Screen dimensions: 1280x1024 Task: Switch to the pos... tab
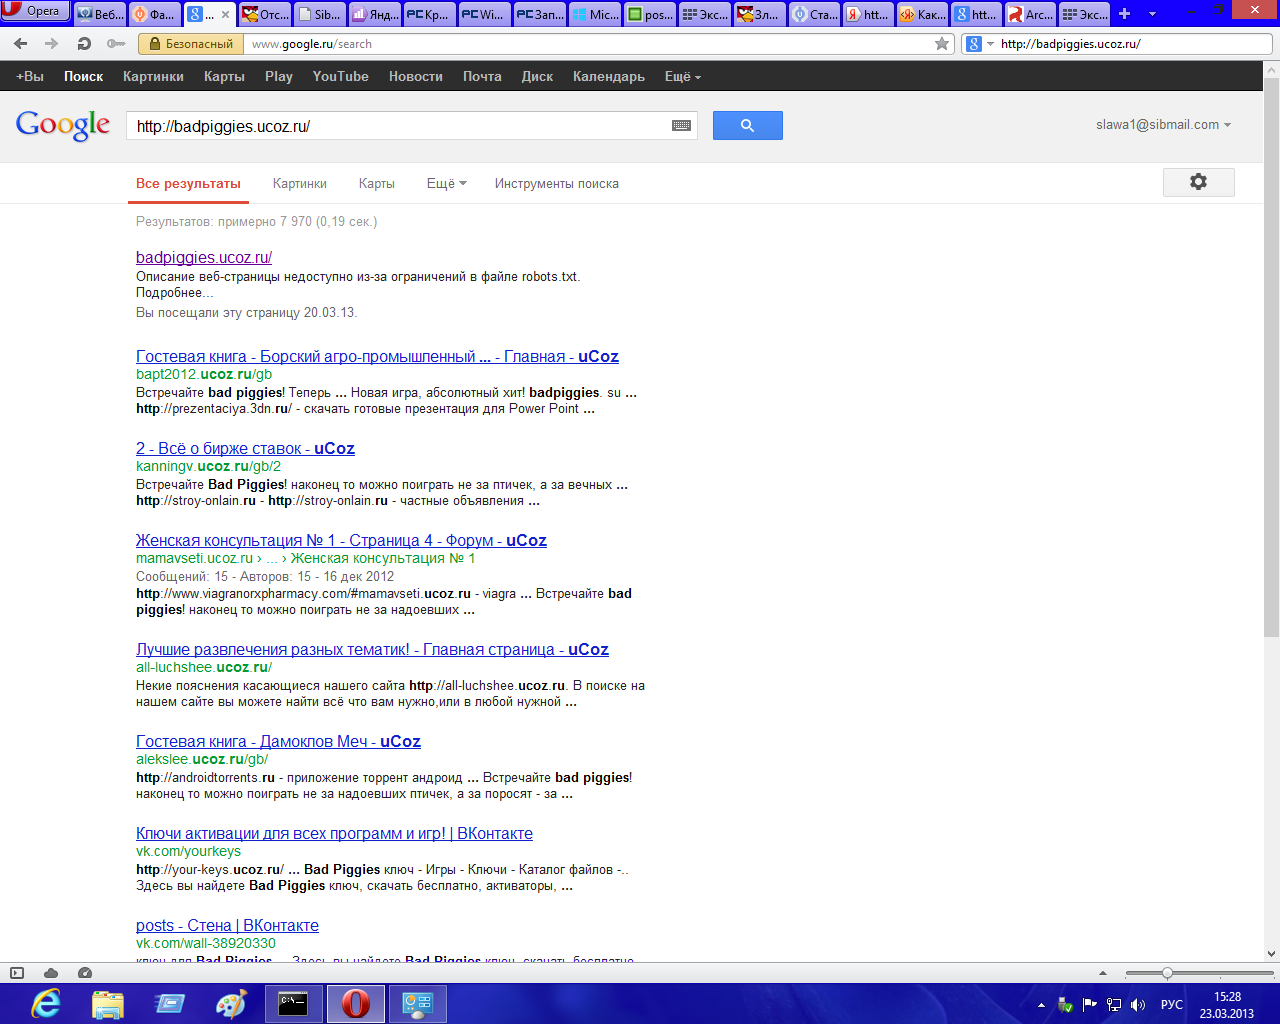[x=649, y=14]
